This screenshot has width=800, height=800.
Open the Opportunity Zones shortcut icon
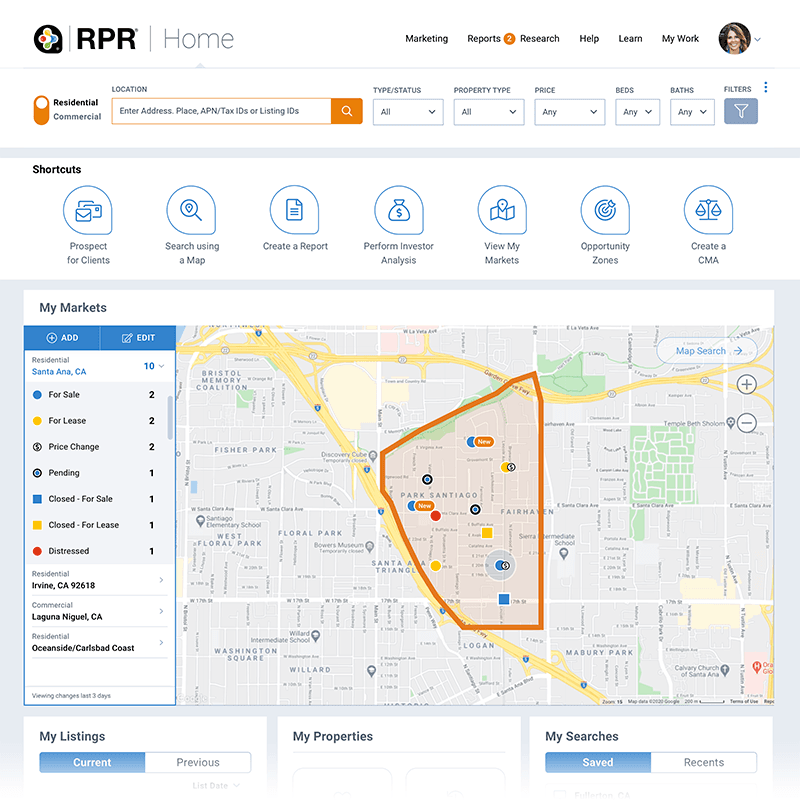pyautogui.click(x=605, y=210)
